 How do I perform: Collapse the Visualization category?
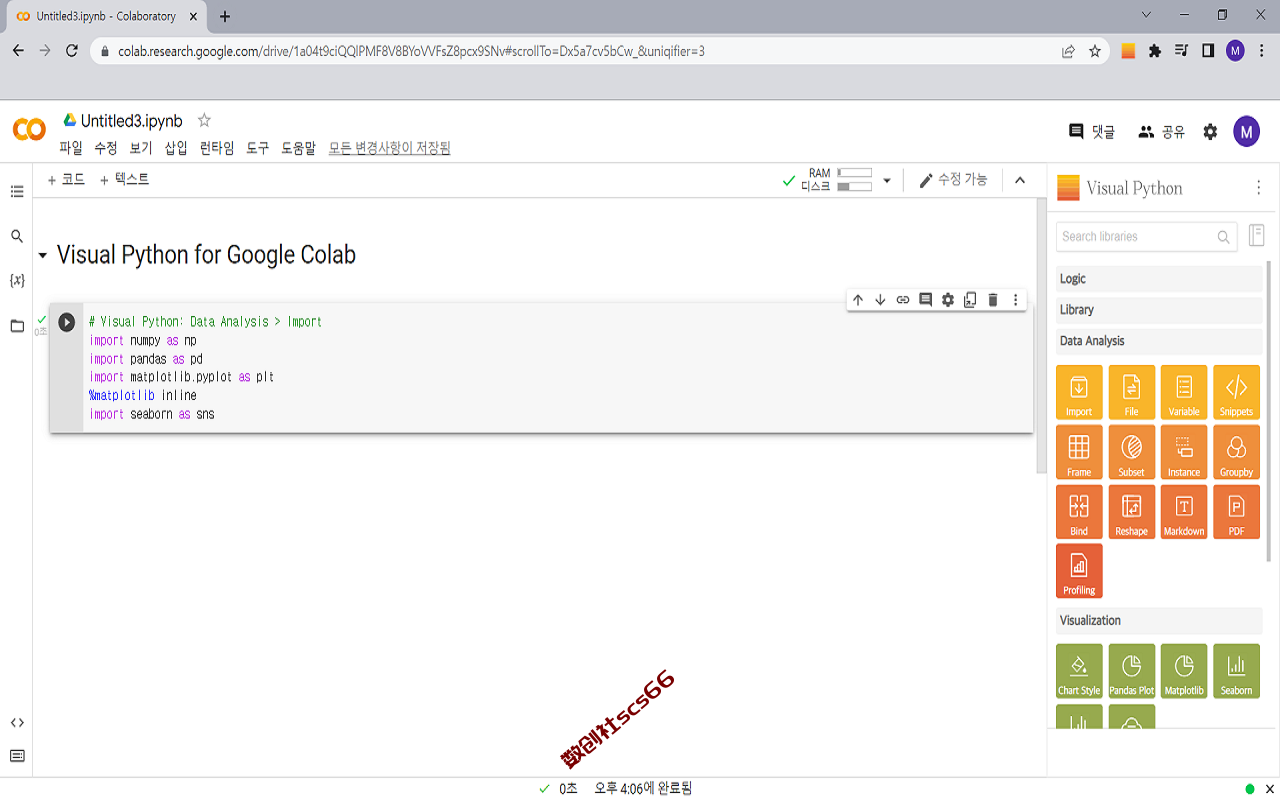point(1159,621)
